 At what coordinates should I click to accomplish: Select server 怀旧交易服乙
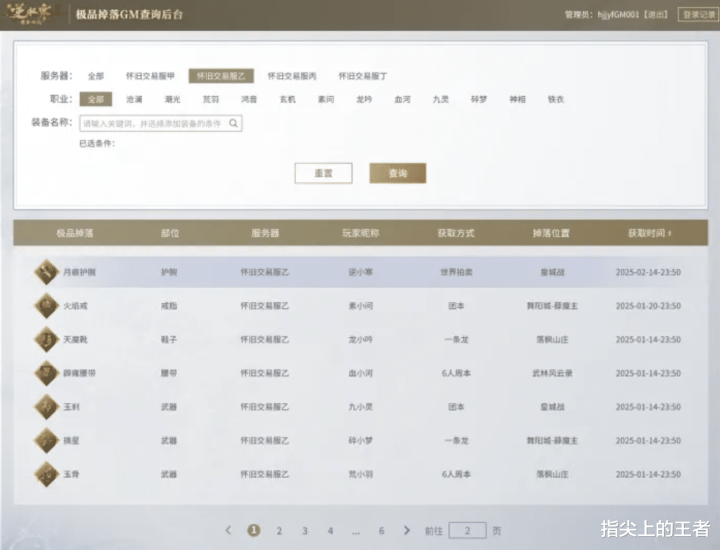tap(221, 76)
